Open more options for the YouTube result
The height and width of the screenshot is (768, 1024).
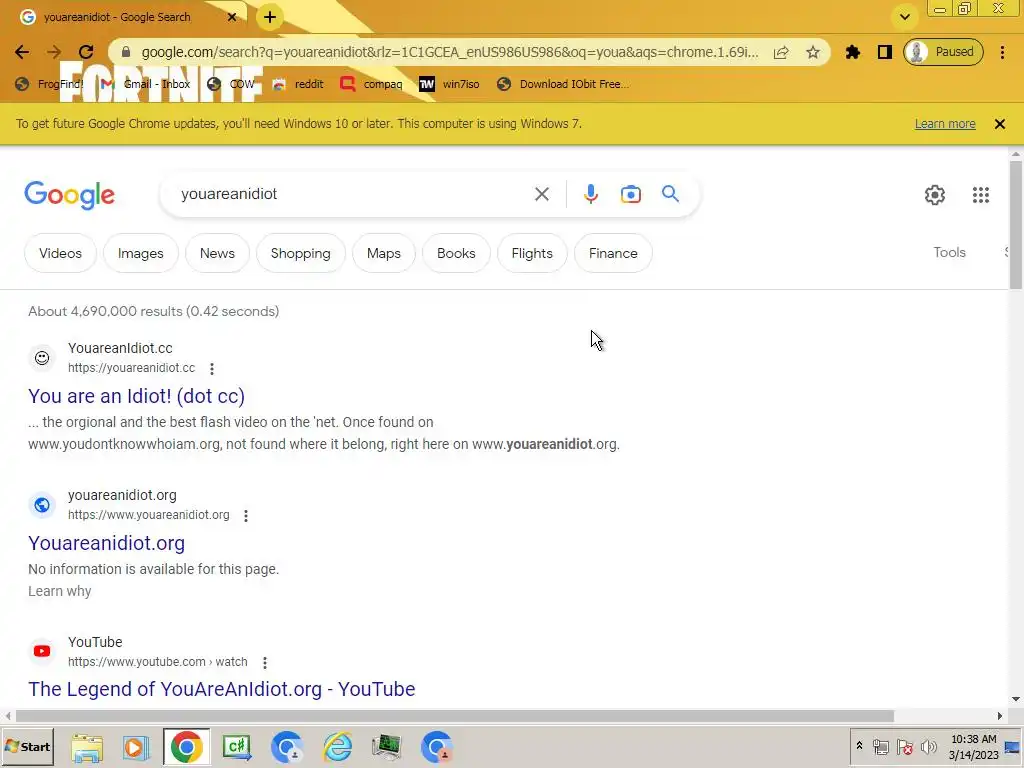[264, 662]
